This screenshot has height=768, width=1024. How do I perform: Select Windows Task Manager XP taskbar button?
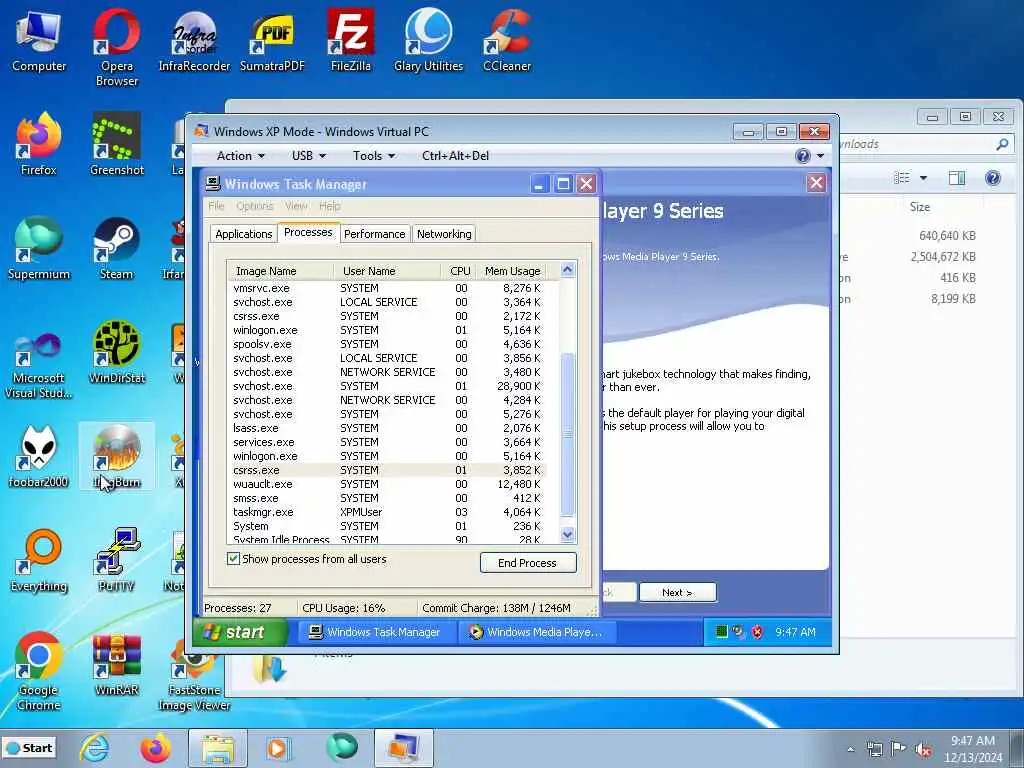click(375, 632)
